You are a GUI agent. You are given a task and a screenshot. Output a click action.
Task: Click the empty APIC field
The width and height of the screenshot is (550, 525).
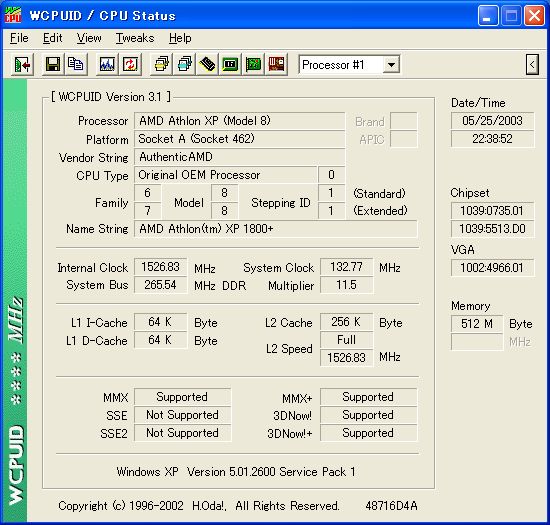coord(404,139)
